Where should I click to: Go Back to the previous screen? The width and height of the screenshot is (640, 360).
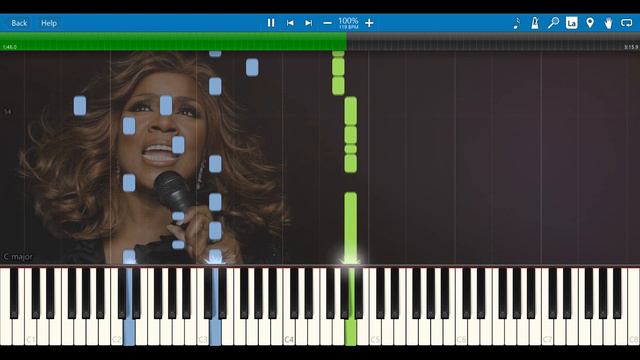coord(19,23)
